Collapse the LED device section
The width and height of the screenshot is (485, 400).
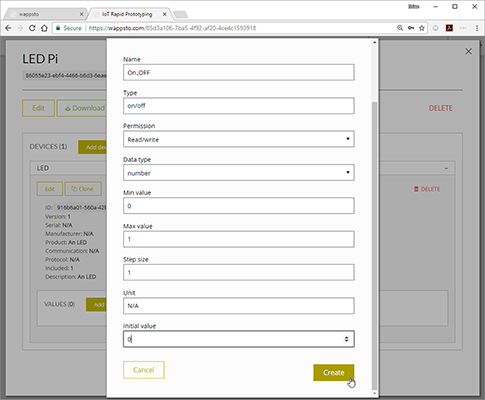click(x=446, y=168)
